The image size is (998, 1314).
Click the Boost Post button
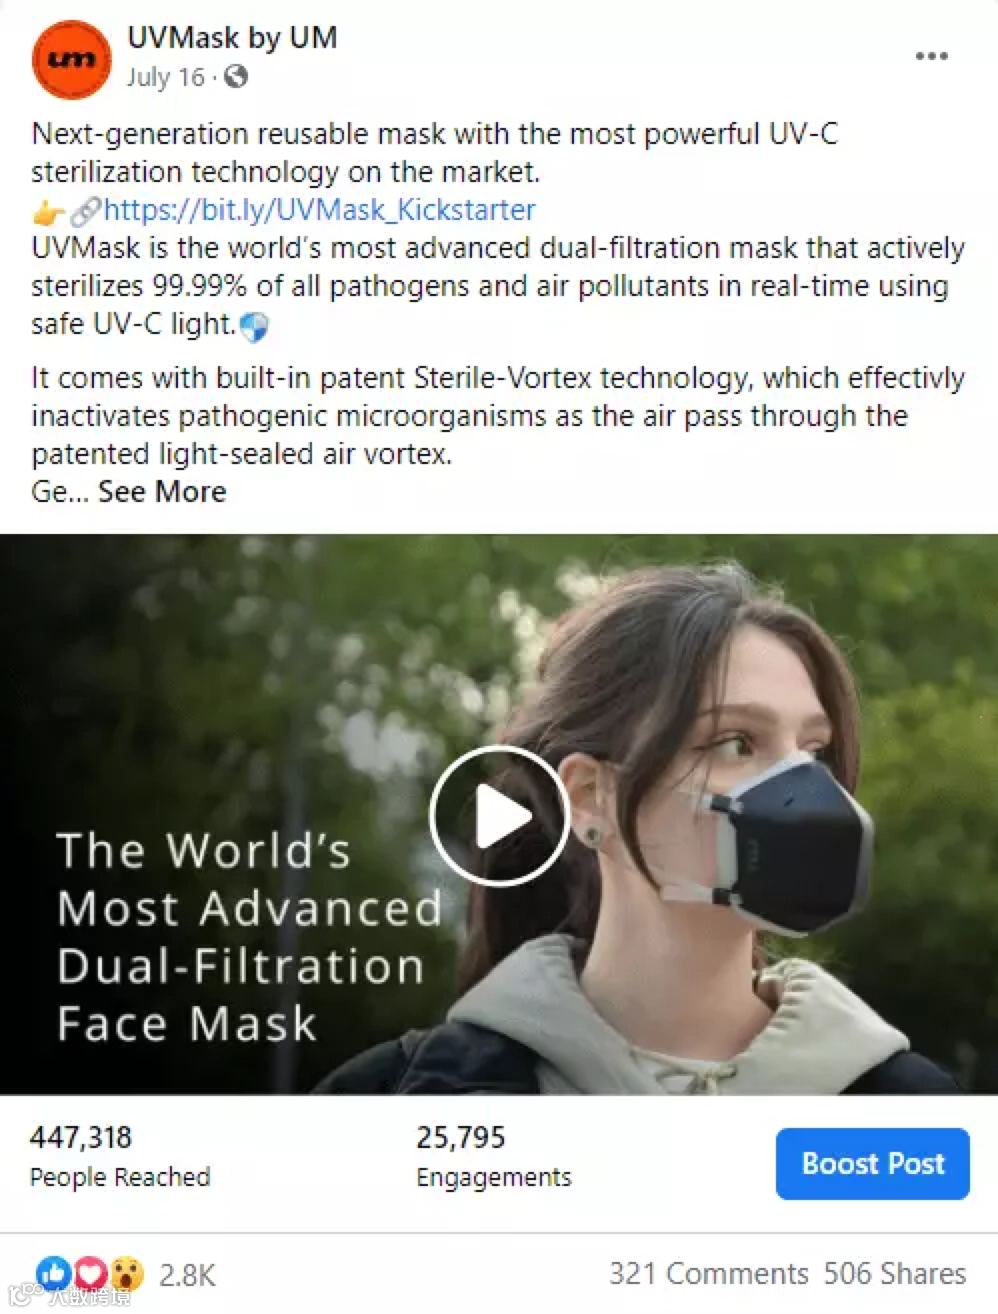[872, 1163]
